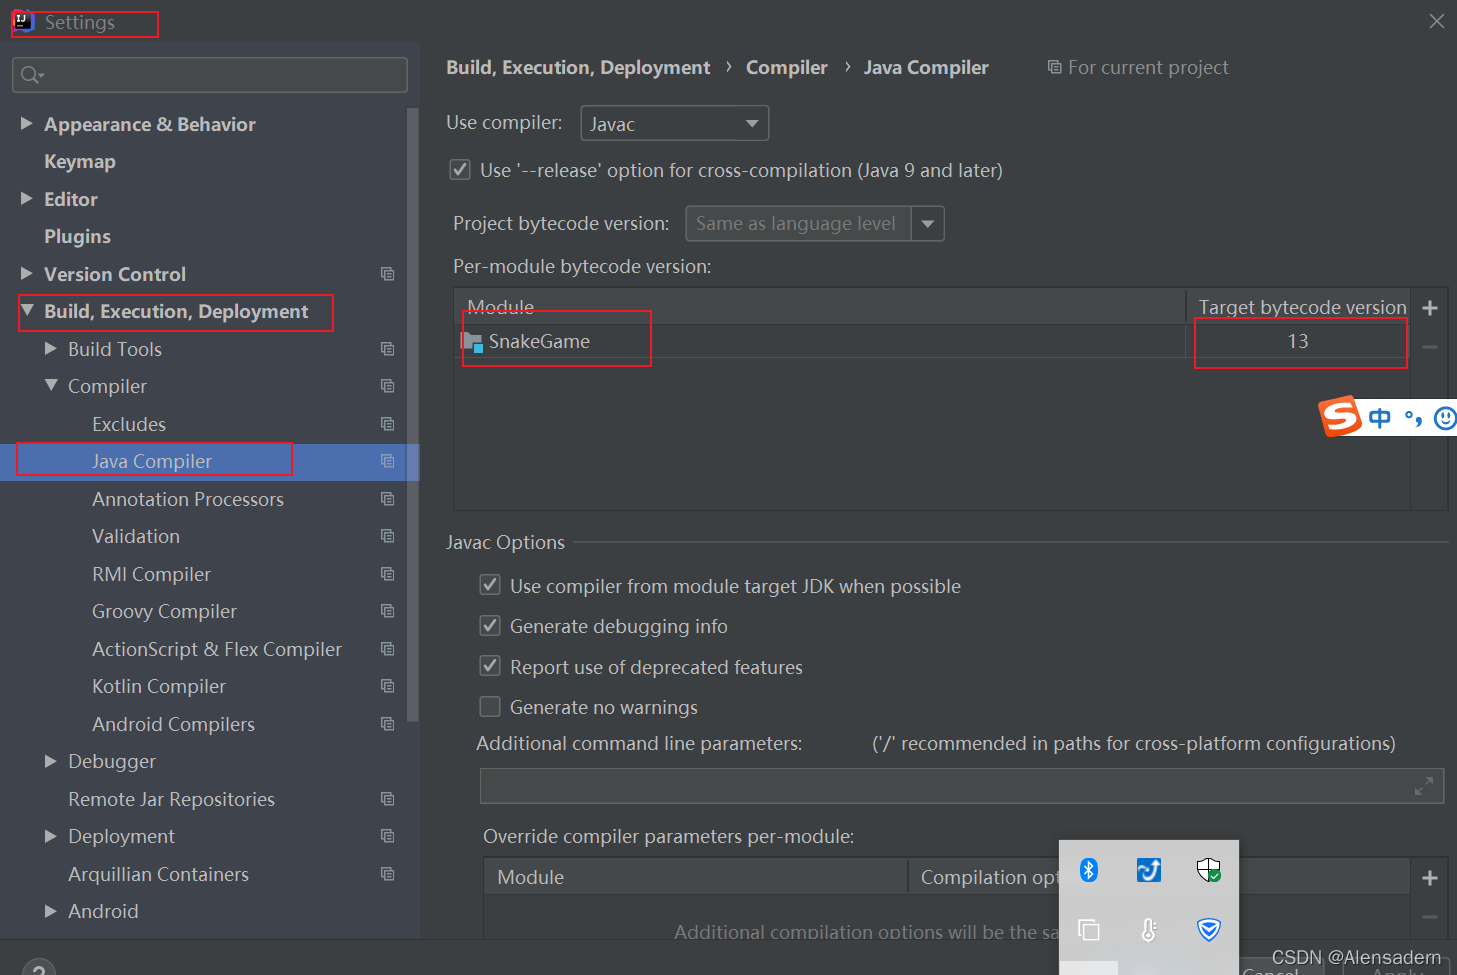Click the Bluetooth icon in the floating toolbar
The width and height of the screenshot is (1457, 975).
(x=1088, y=870)
